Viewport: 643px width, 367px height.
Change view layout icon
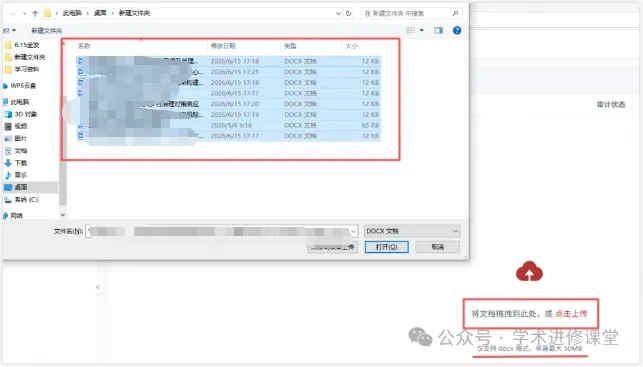click(410, 30)
